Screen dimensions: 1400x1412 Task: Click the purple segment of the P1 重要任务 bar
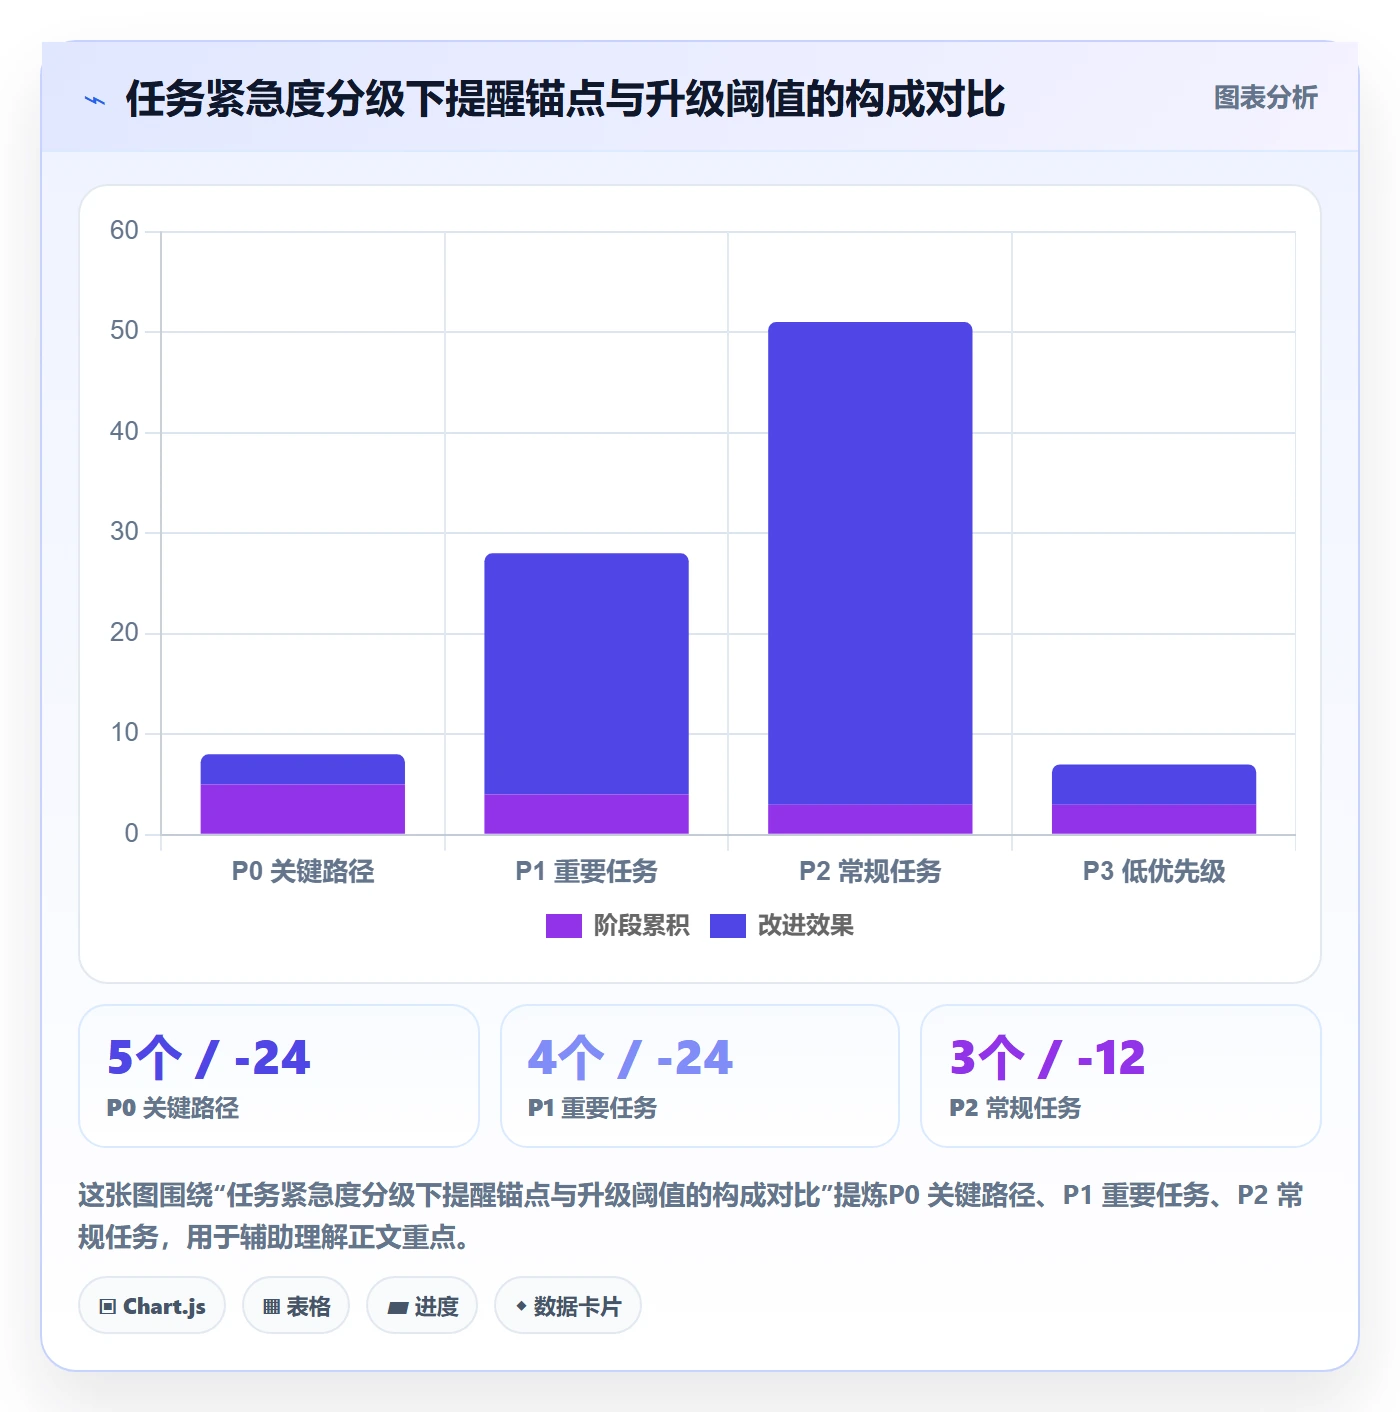[587, 814]
